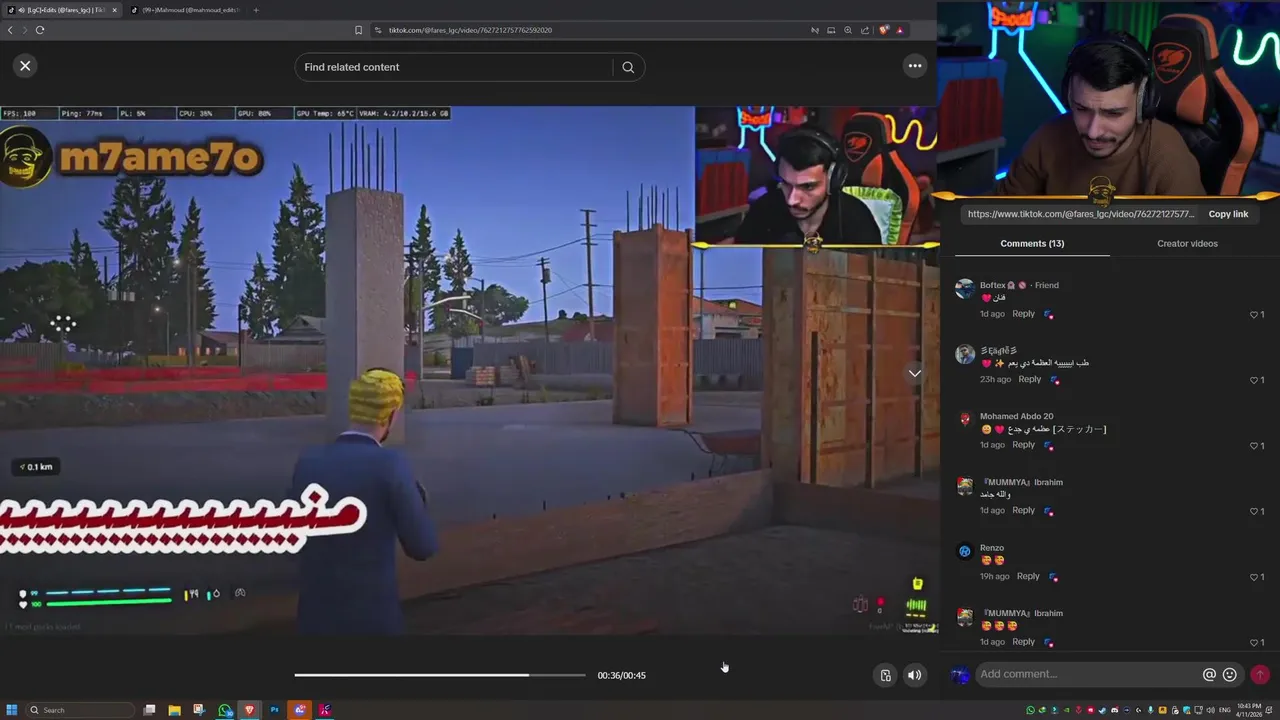This screenshot has width=1280, height=720.
Task: Click the Brave browser taskbar icon
Action: pyautogui.click(x=249, y=710)
